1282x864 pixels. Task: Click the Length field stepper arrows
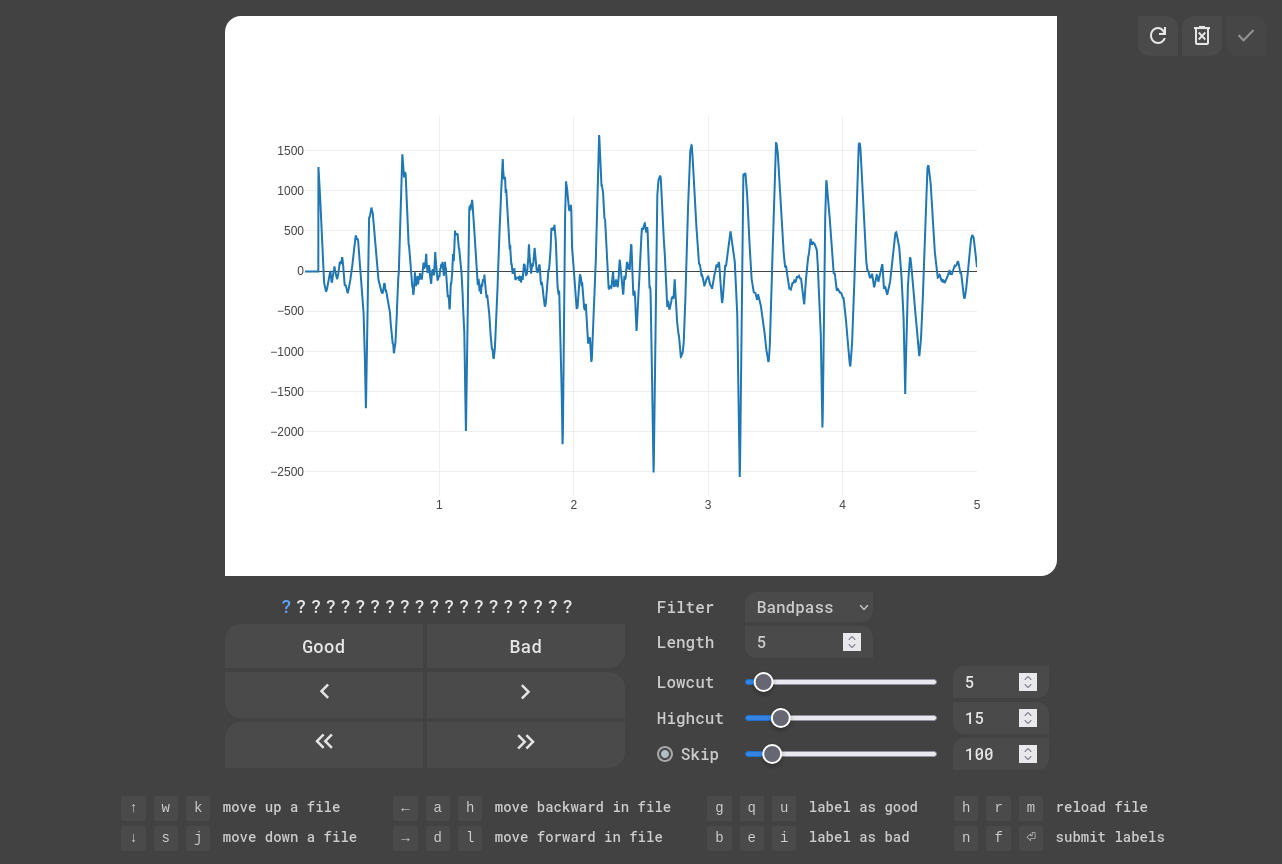point(852,642)
